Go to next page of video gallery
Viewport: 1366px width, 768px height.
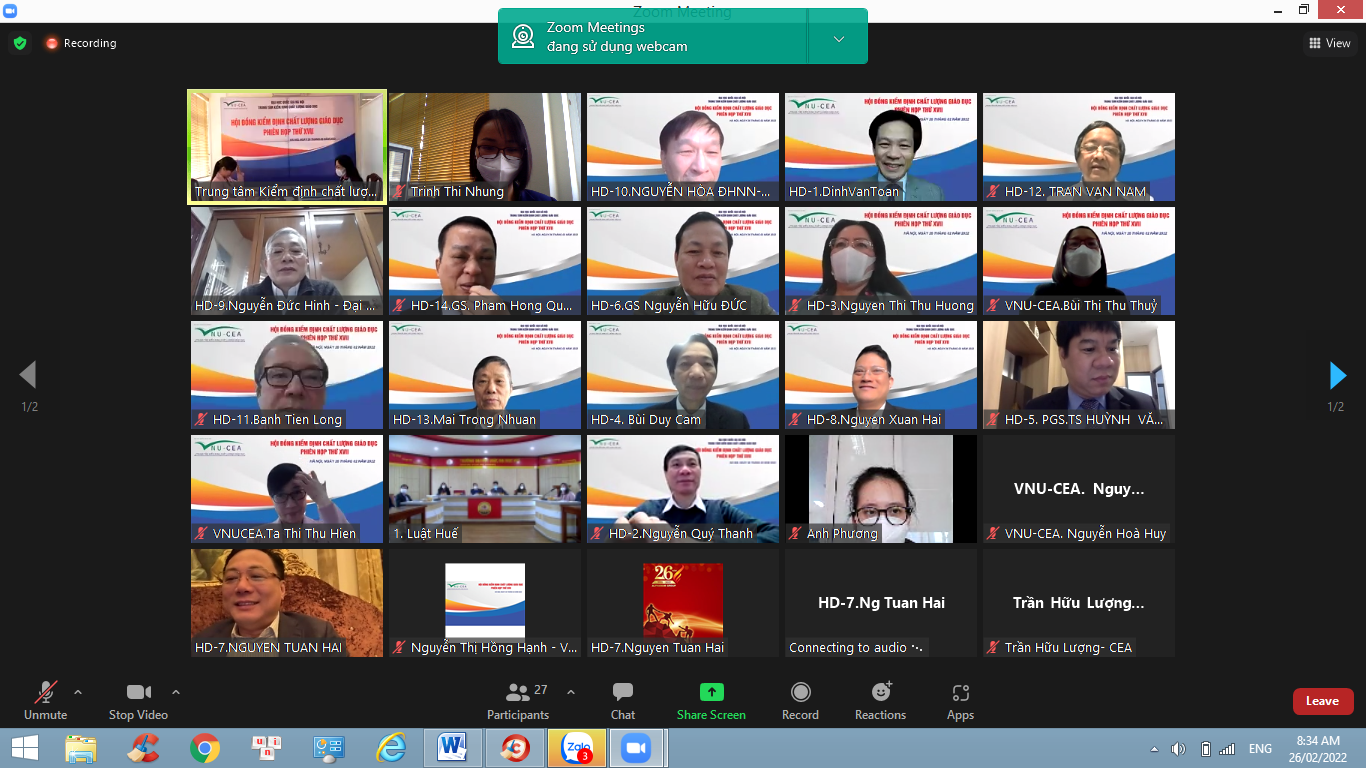tap(1337, 375)
